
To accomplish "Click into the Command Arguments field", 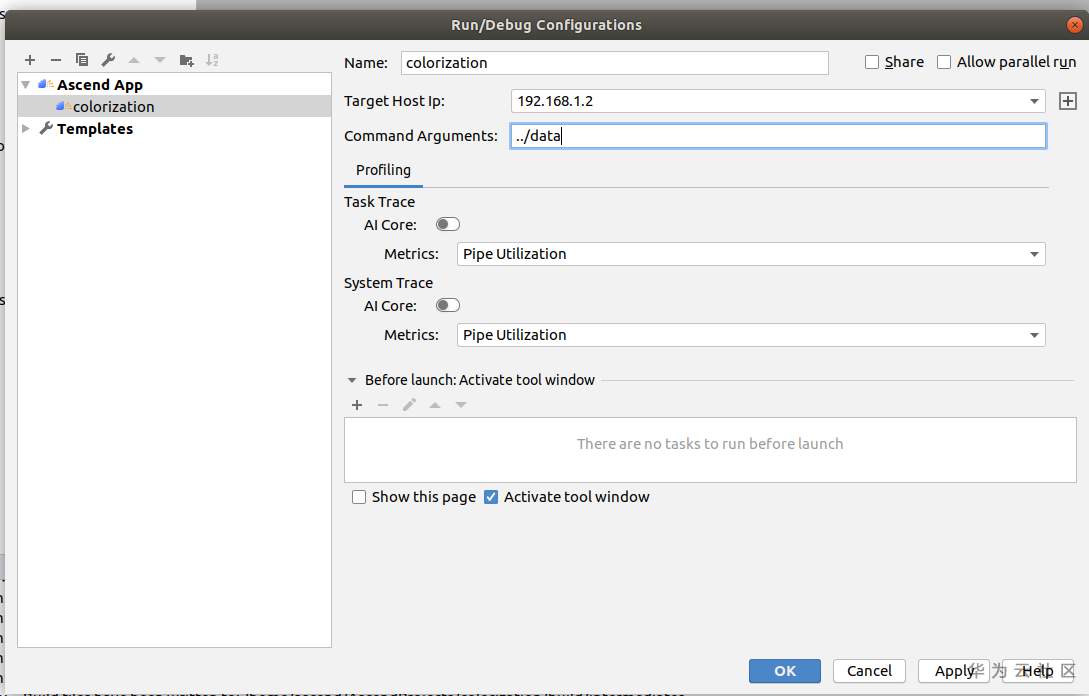I will coord(777,136).
